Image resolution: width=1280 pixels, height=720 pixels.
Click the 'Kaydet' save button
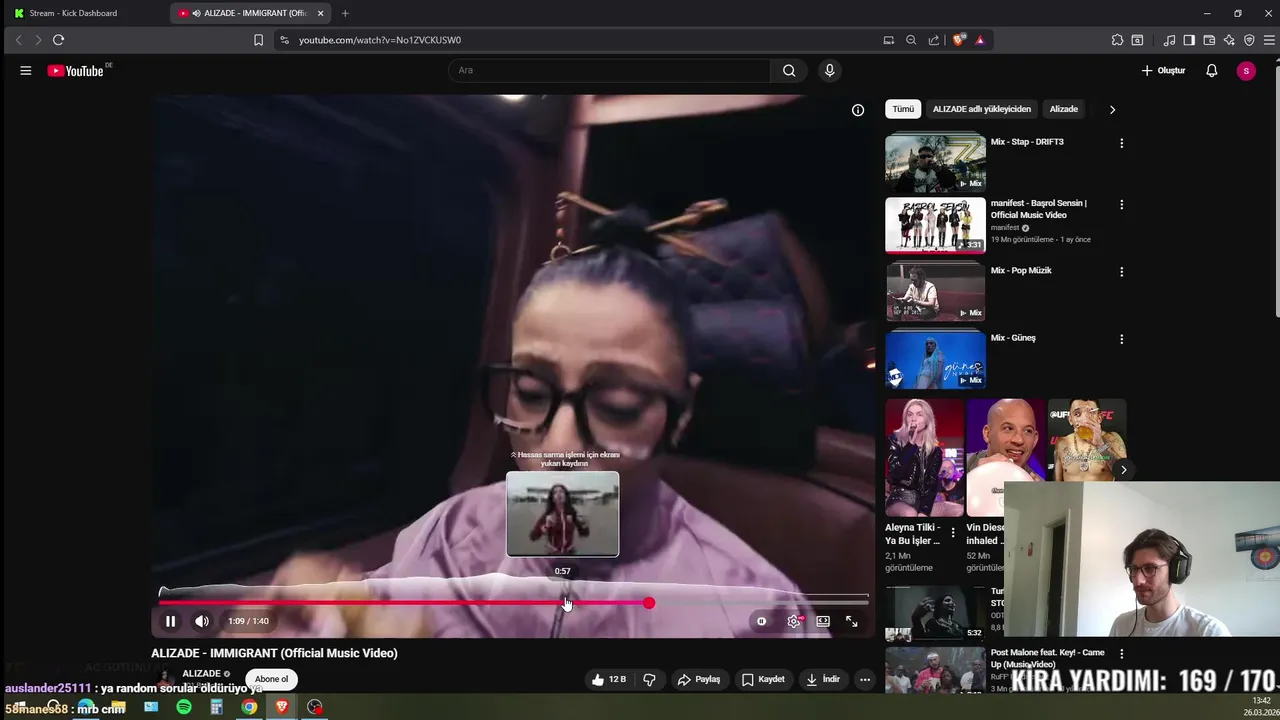click(763, 680)
